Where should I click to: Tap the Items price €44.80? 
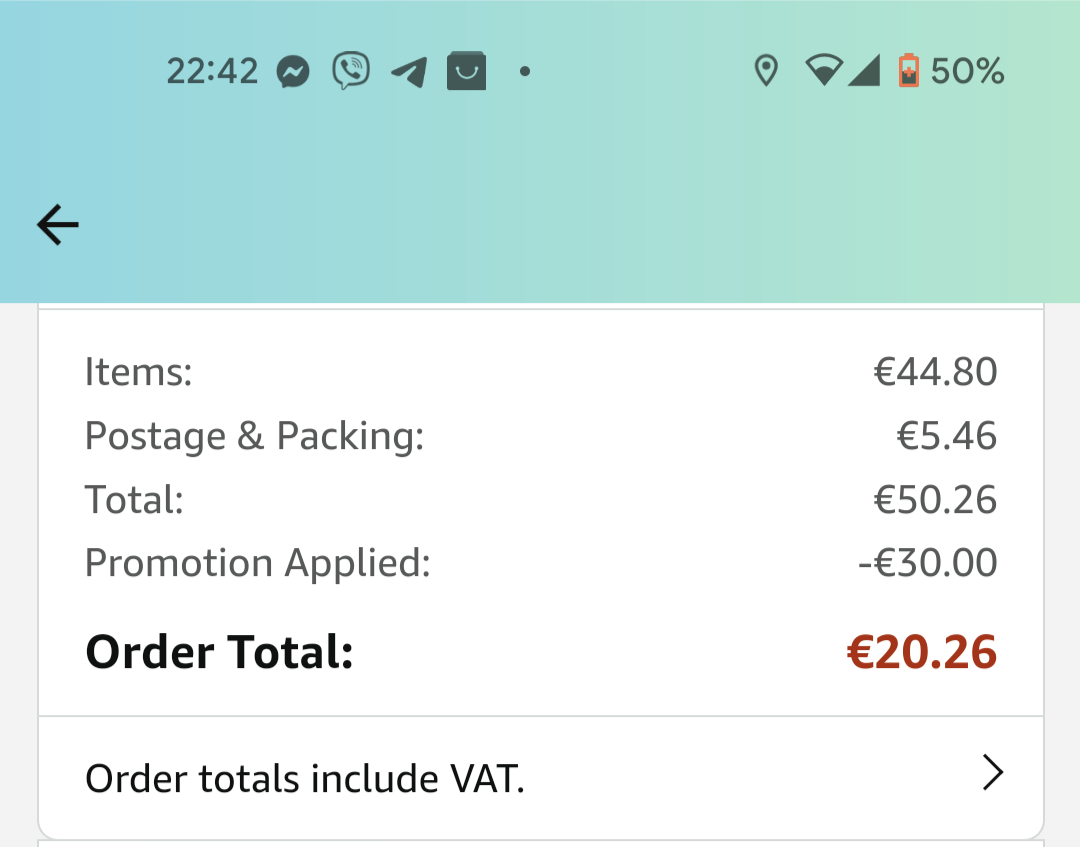tap(935, 372)
